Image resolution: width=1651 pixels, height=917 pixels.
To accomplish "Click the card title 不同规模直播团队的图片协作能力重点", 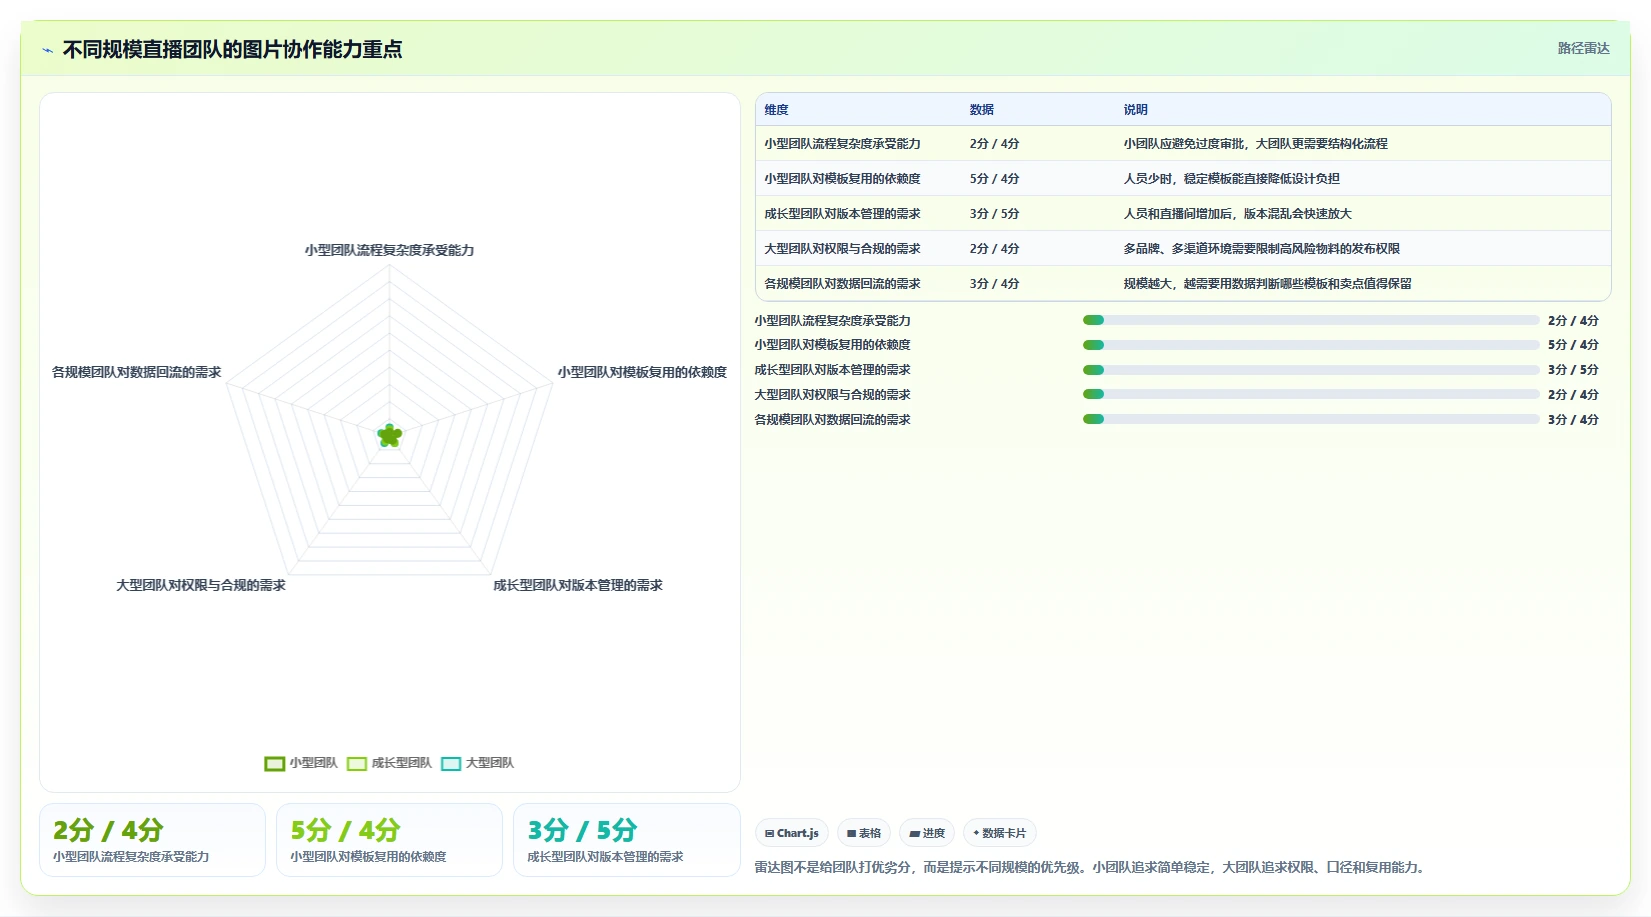I will (232, 50).
